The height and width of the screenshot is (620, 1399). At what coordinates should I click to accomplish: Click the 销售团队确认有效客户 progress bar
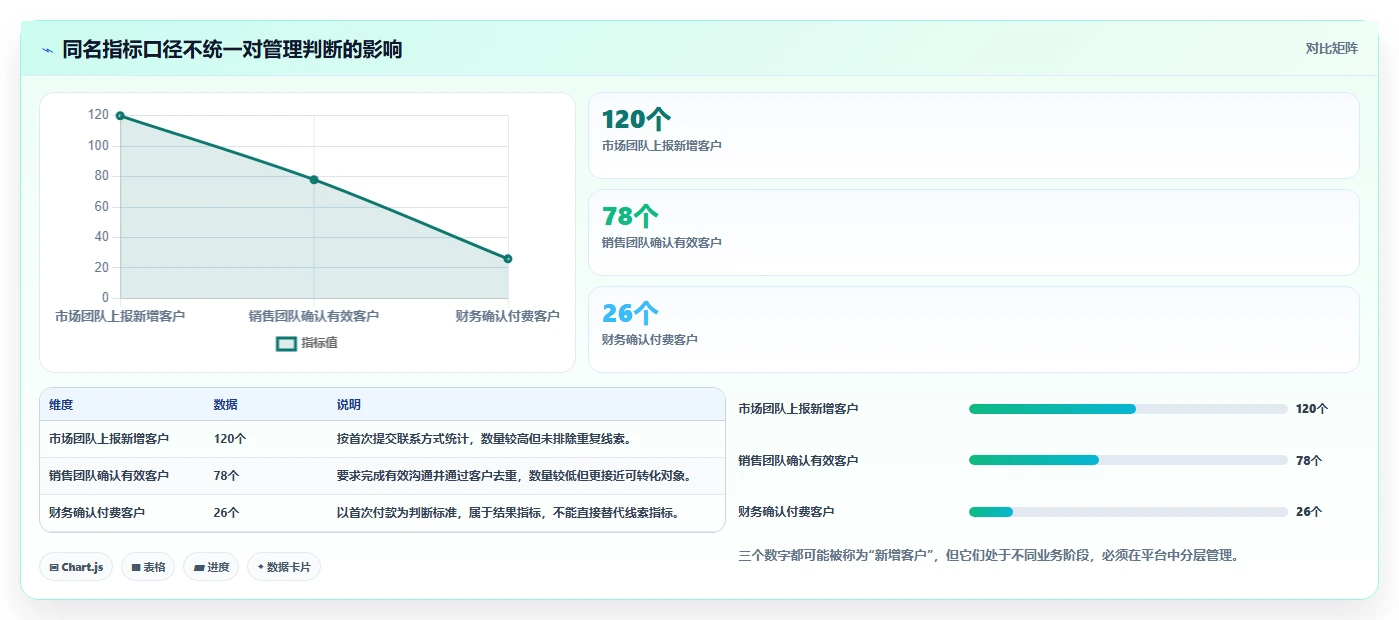tap(1128, 460)
